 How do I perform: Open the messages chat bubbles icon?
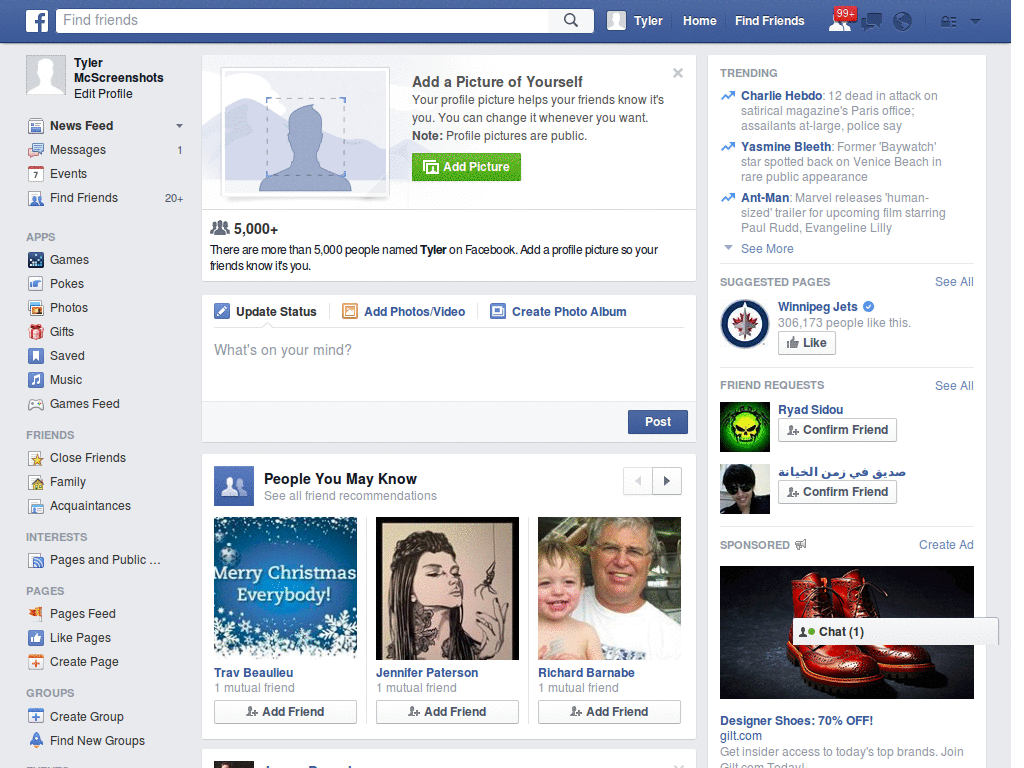coord(871,22)
